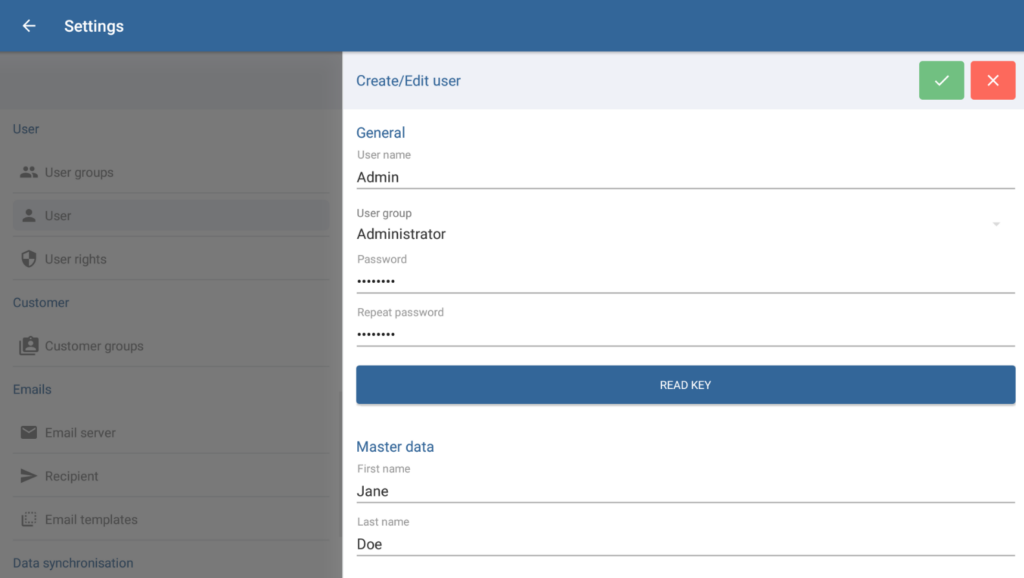The width and height of the screenshot is (1024, 578).
Task: Expand the User group dropdown arrow
Action: tap(996, 224)
